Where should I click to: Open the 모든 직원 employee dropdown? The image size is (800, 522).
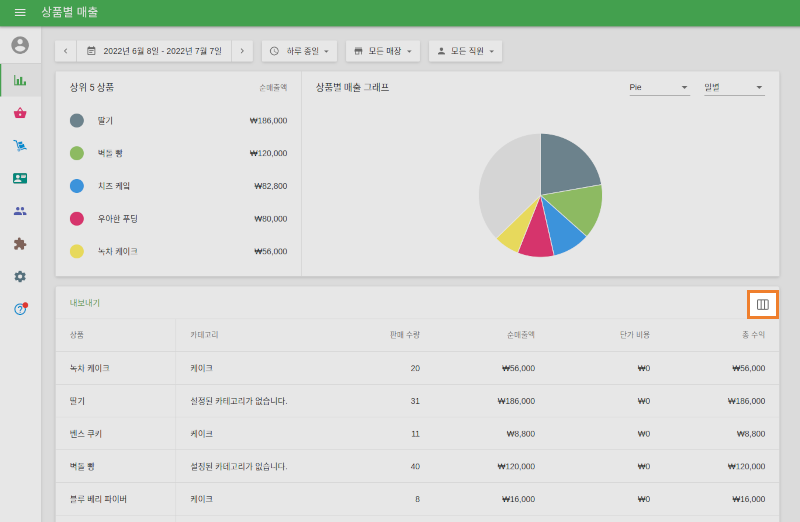[x=465, y=51]
